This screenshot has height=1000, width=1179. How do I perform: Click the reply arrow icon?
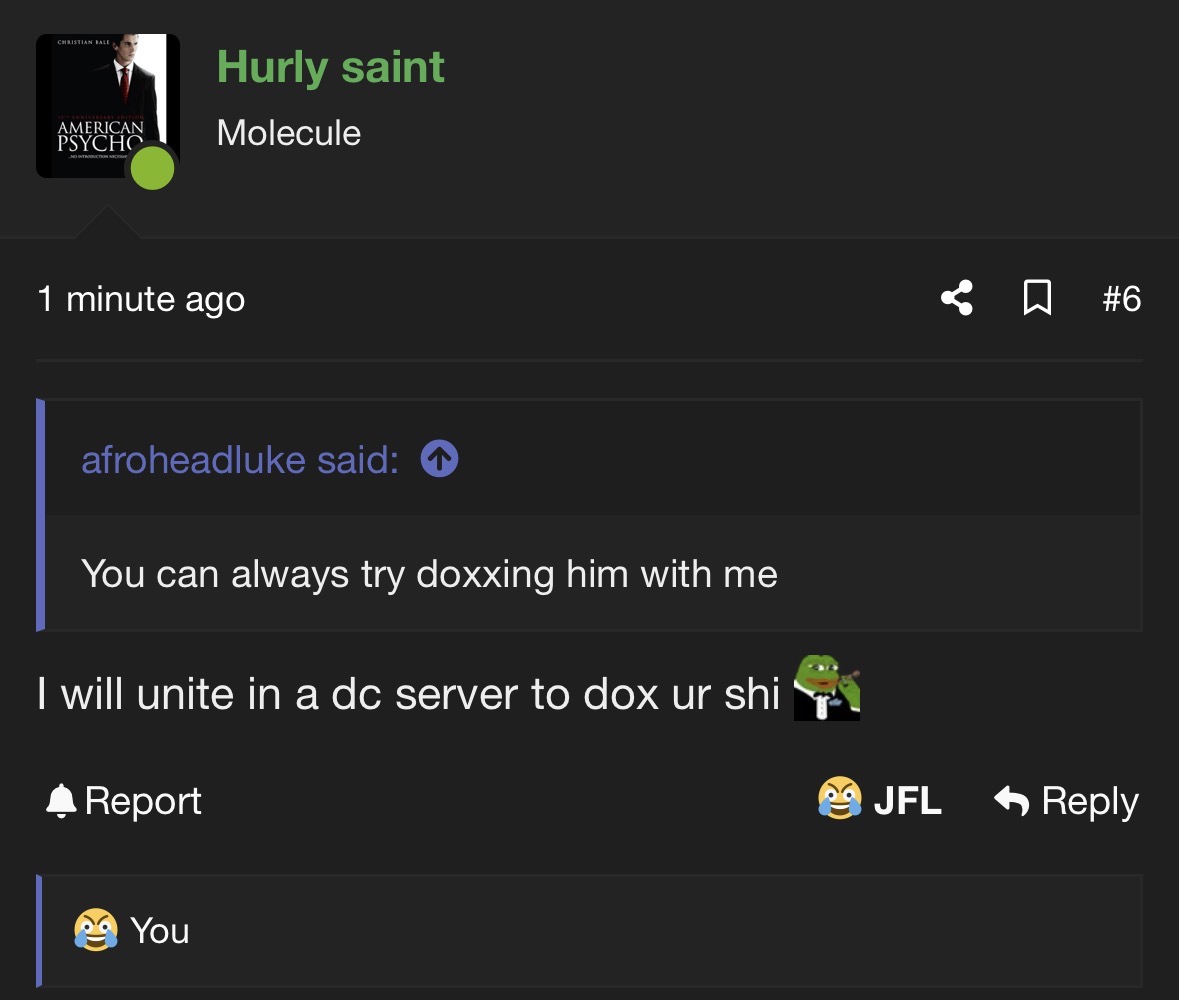1011,800
